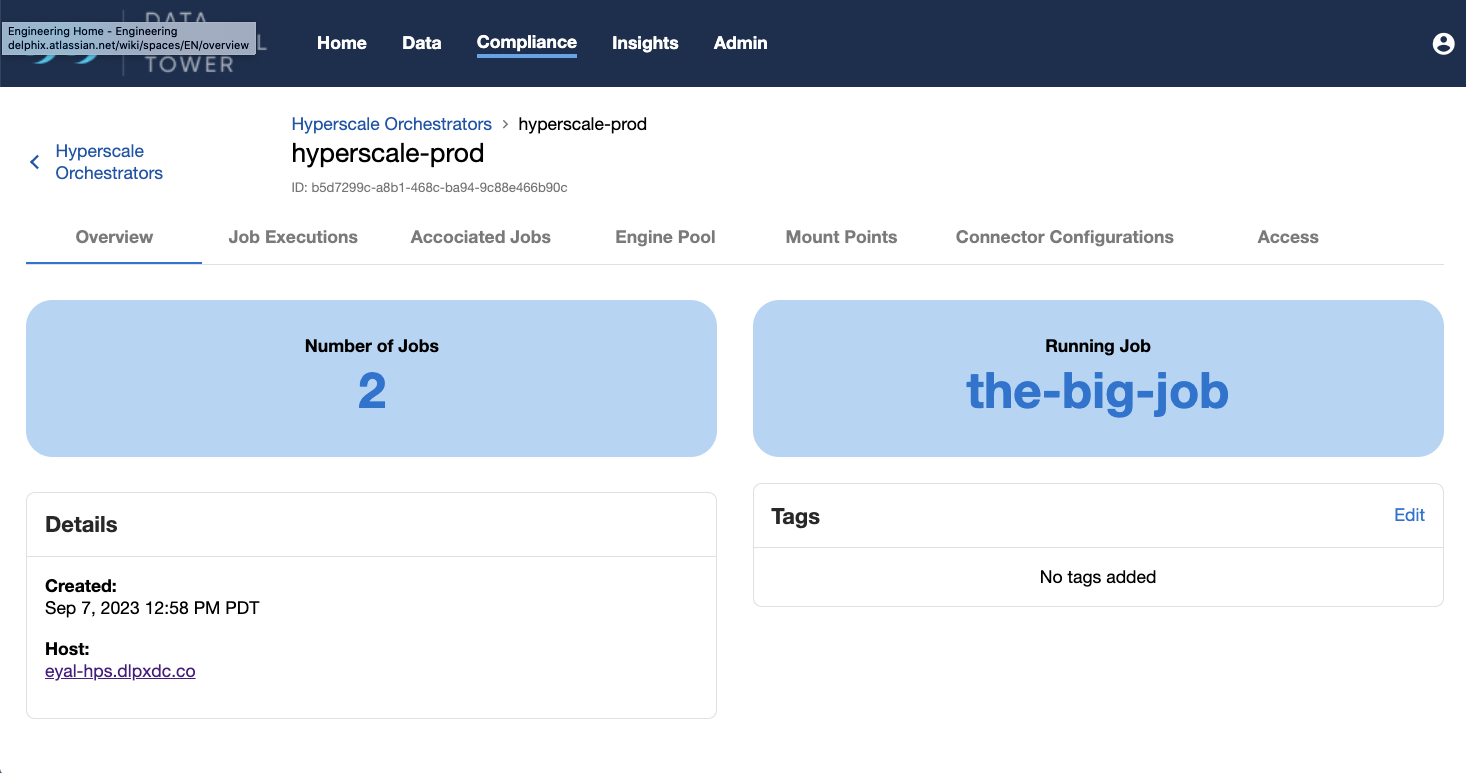This screenshot has height=773, width=1466.
Task: Open the running job the-big-job
Action: [x=1097, y=392]
